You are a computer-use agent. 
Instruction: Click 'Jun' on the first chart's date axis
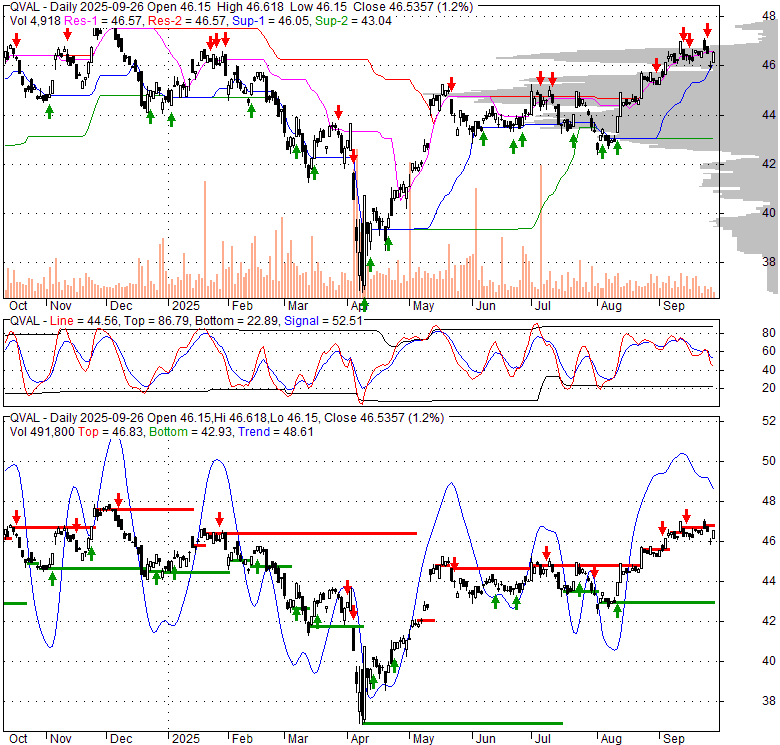486,306
